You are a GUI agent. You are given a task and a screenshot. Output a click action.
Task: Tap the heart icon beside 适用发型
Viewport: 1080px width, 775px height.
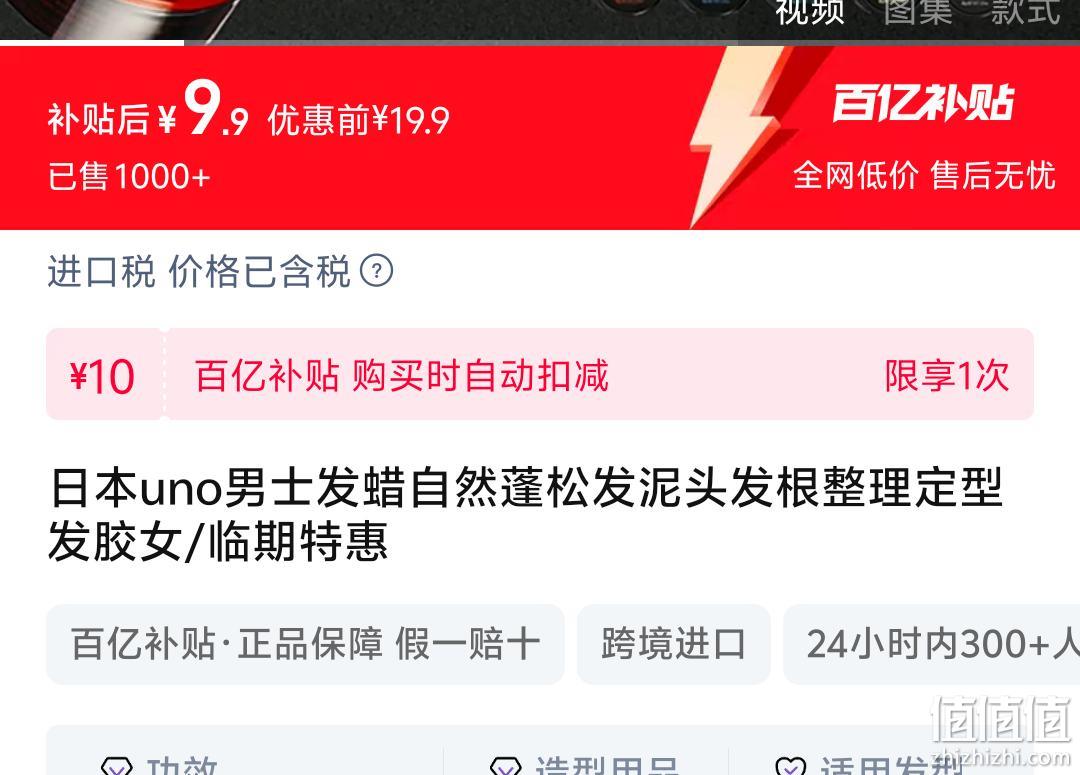pos(790,766)
